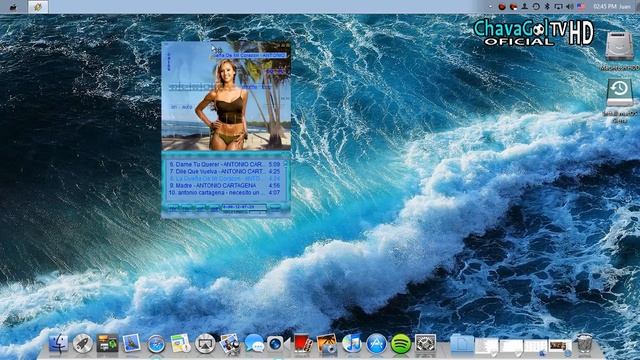Select track 6 Dame Tu Querer
The height and width of the screenshot is (360, 640).
click(224, 164)
